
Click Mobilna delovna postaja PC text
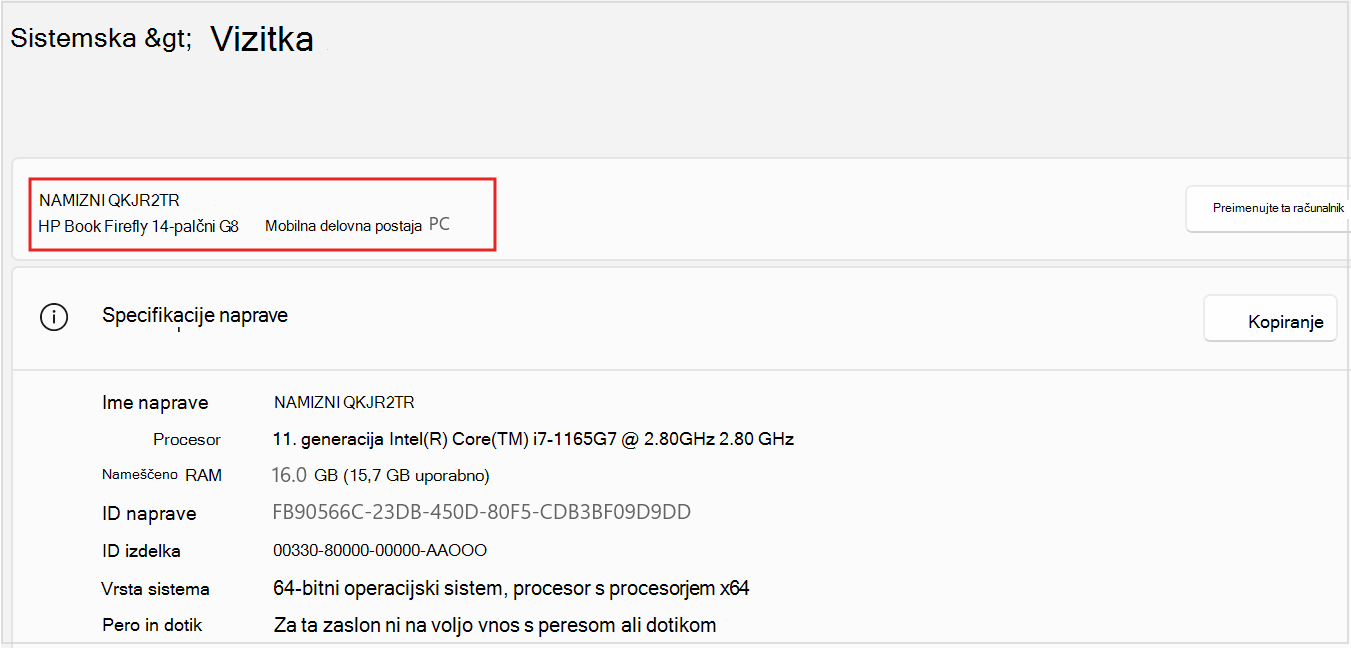tap(357, 226)
